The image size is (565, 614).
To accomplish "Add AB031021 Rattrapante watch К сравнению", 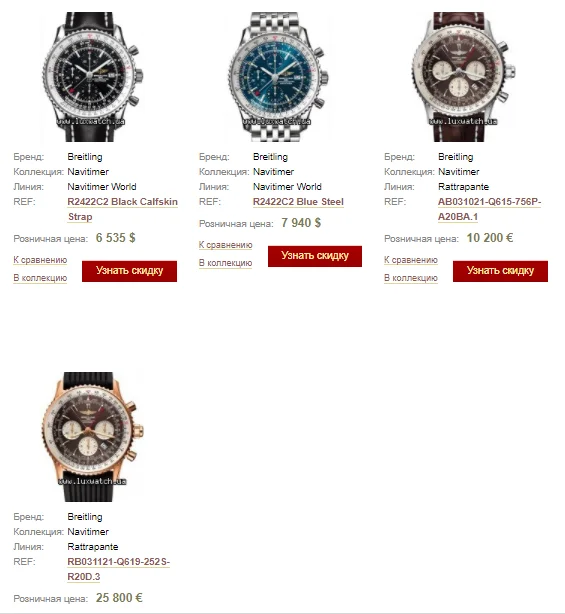I will pyautogui.click(x=411, y=260).
